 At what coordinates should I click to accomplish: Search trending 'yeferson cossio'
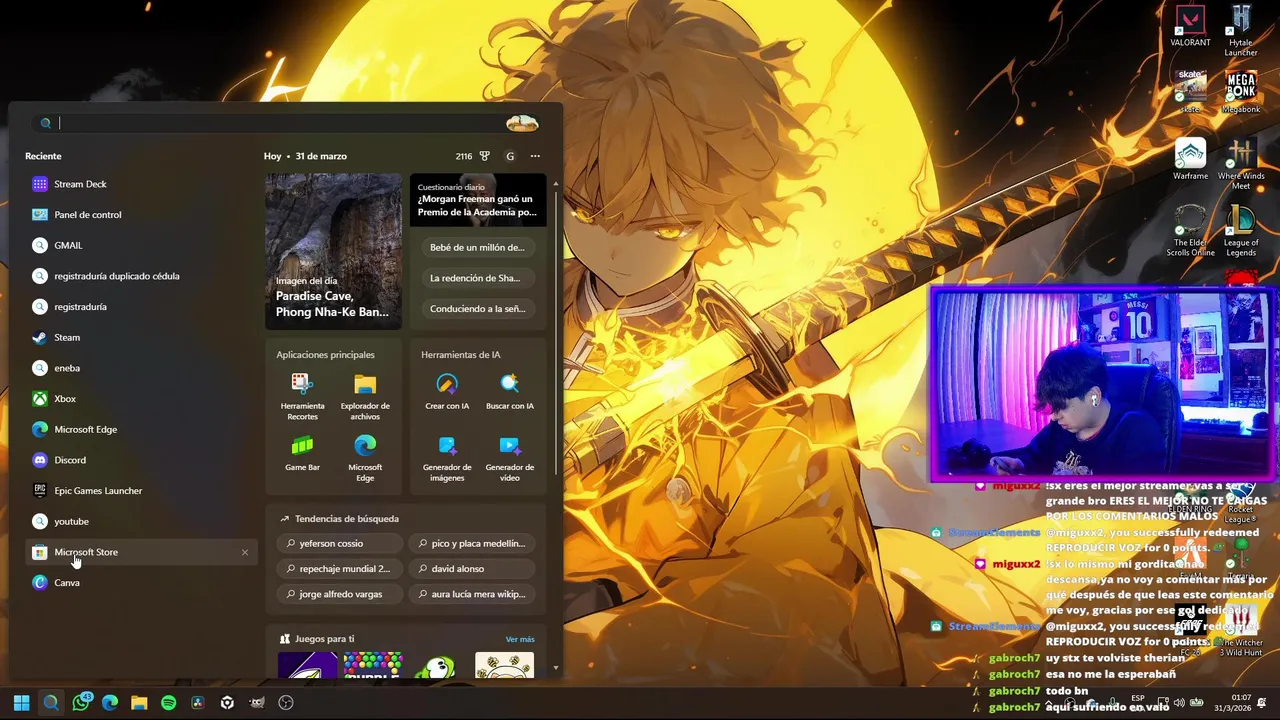pyautogui.click(x=339, y=544)
